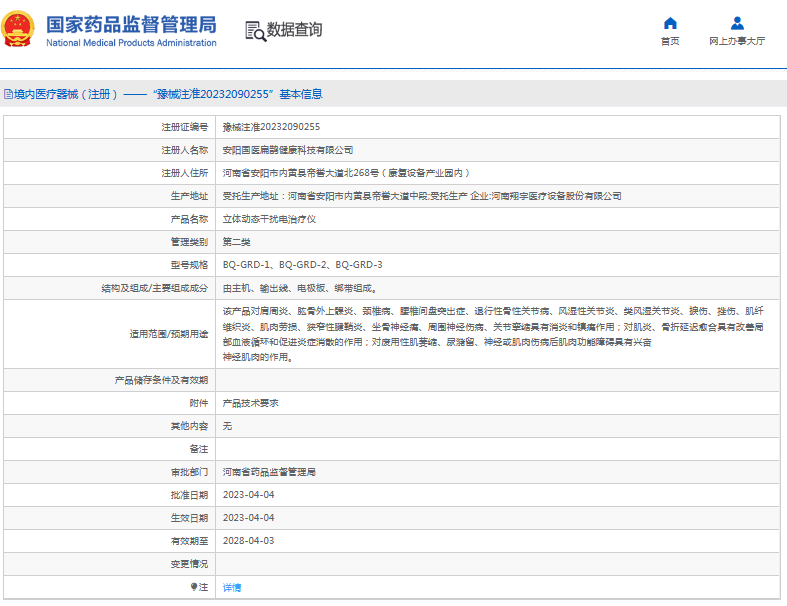Open 详情 link in the 注 row
The image size is (787, 606).
232,587
